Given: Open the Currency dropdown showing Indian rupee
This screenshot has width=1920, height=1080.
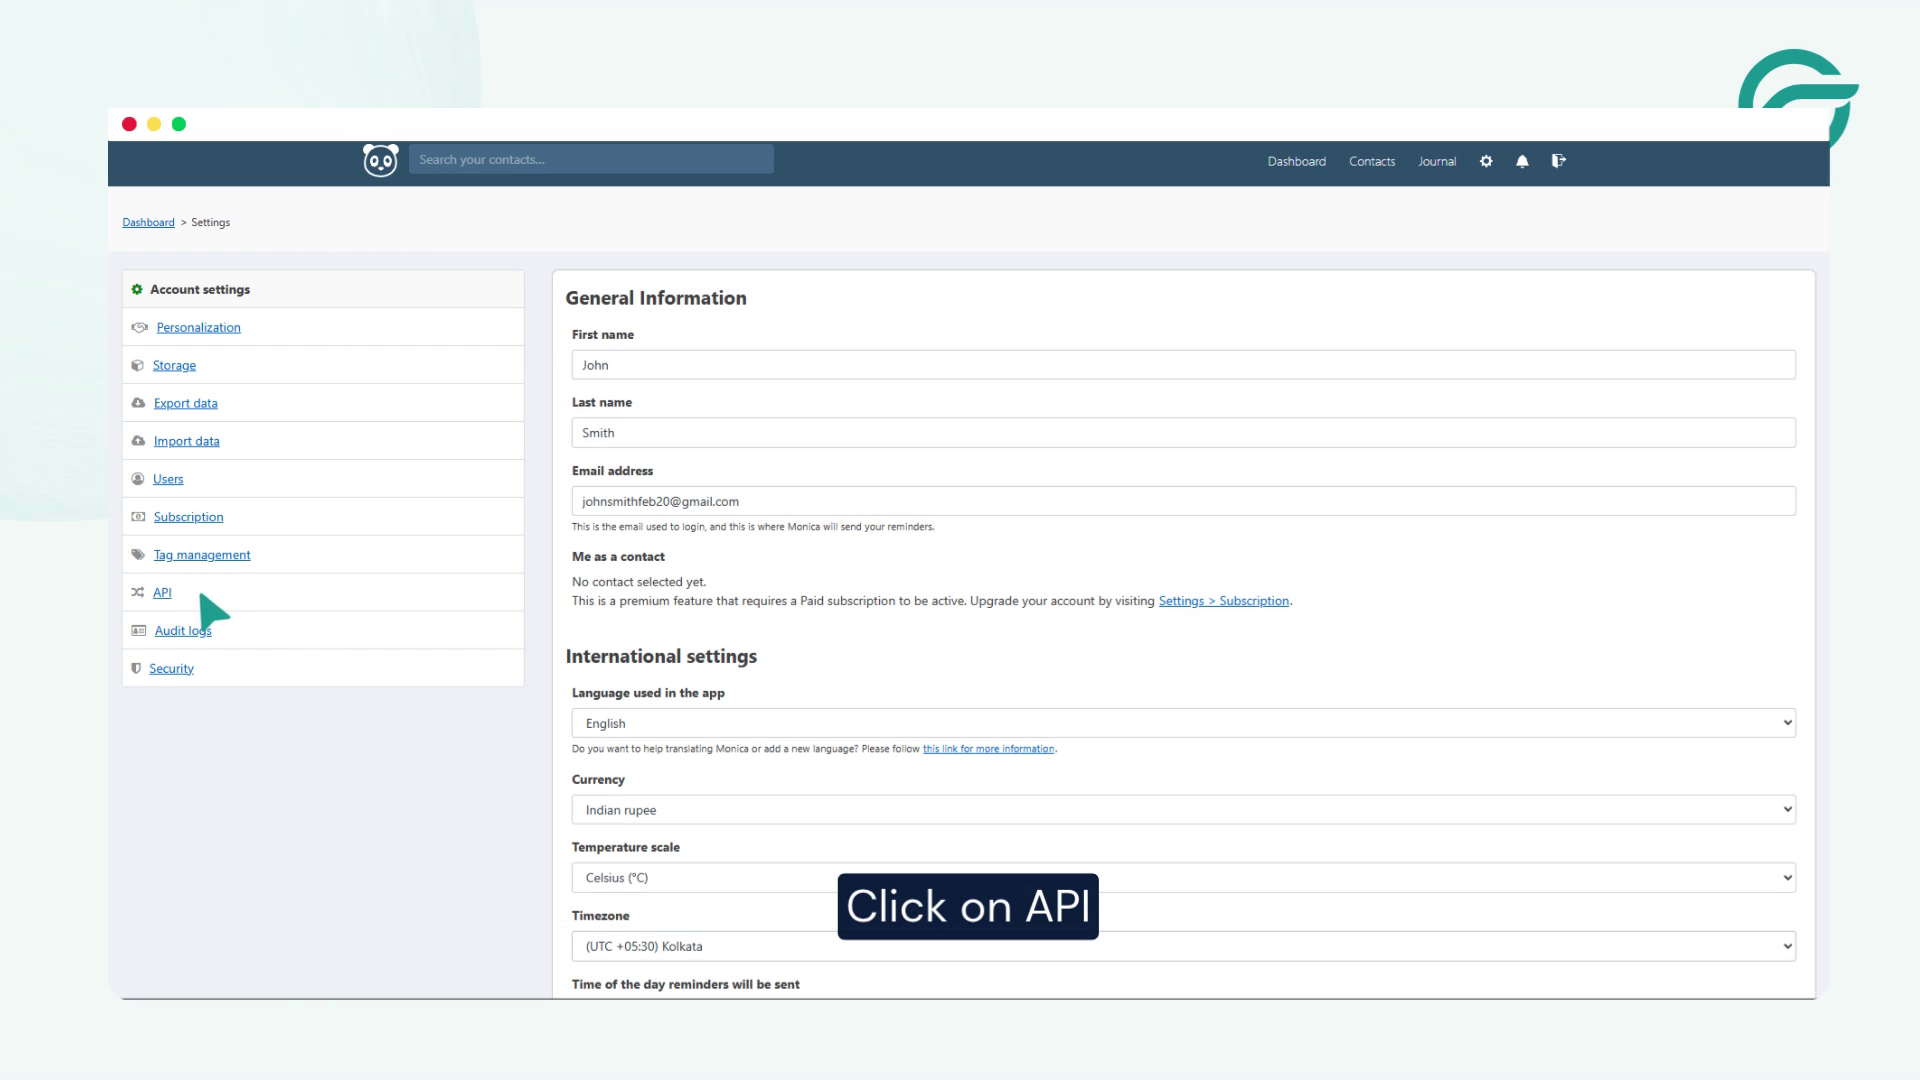Looking at the screenshot, I should 1183,810.
